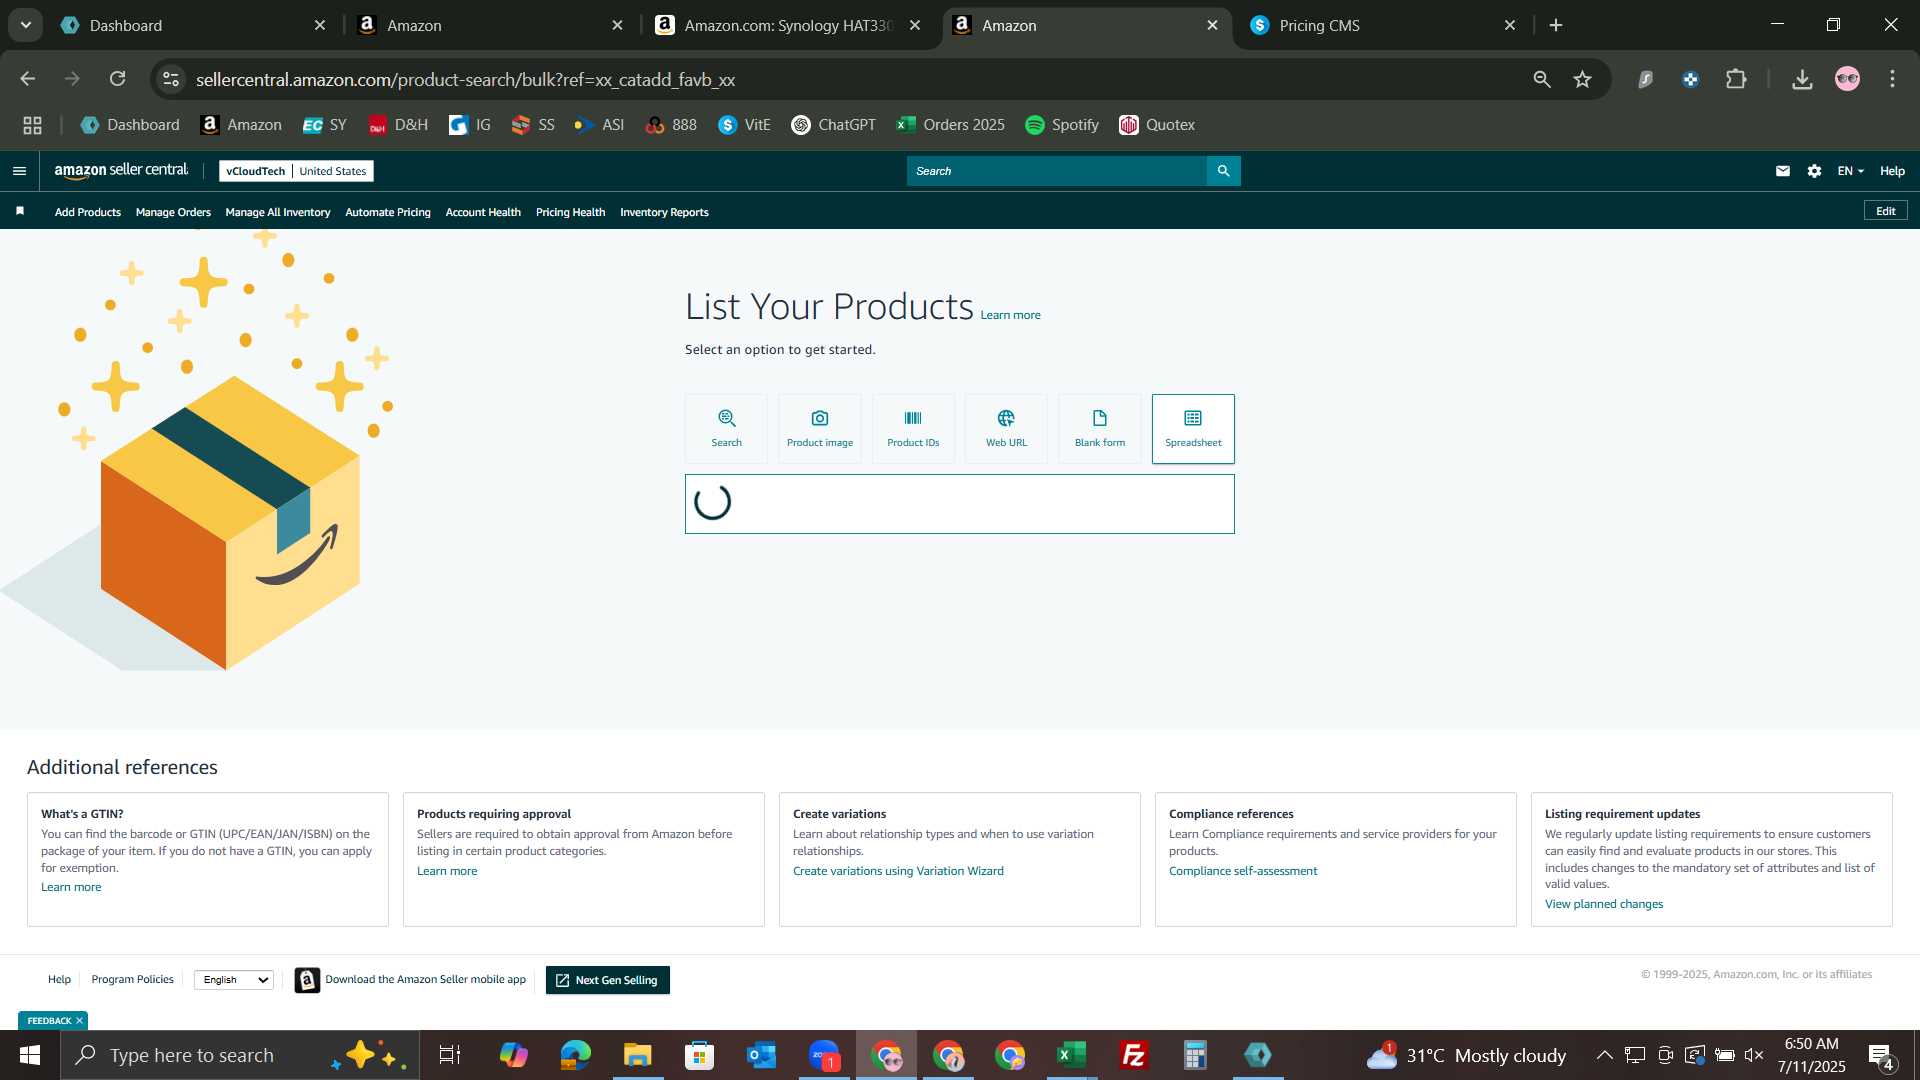Click Learn more under Products requiring approval
This screenshot has height=1080, width=1920.
point(447,871)
